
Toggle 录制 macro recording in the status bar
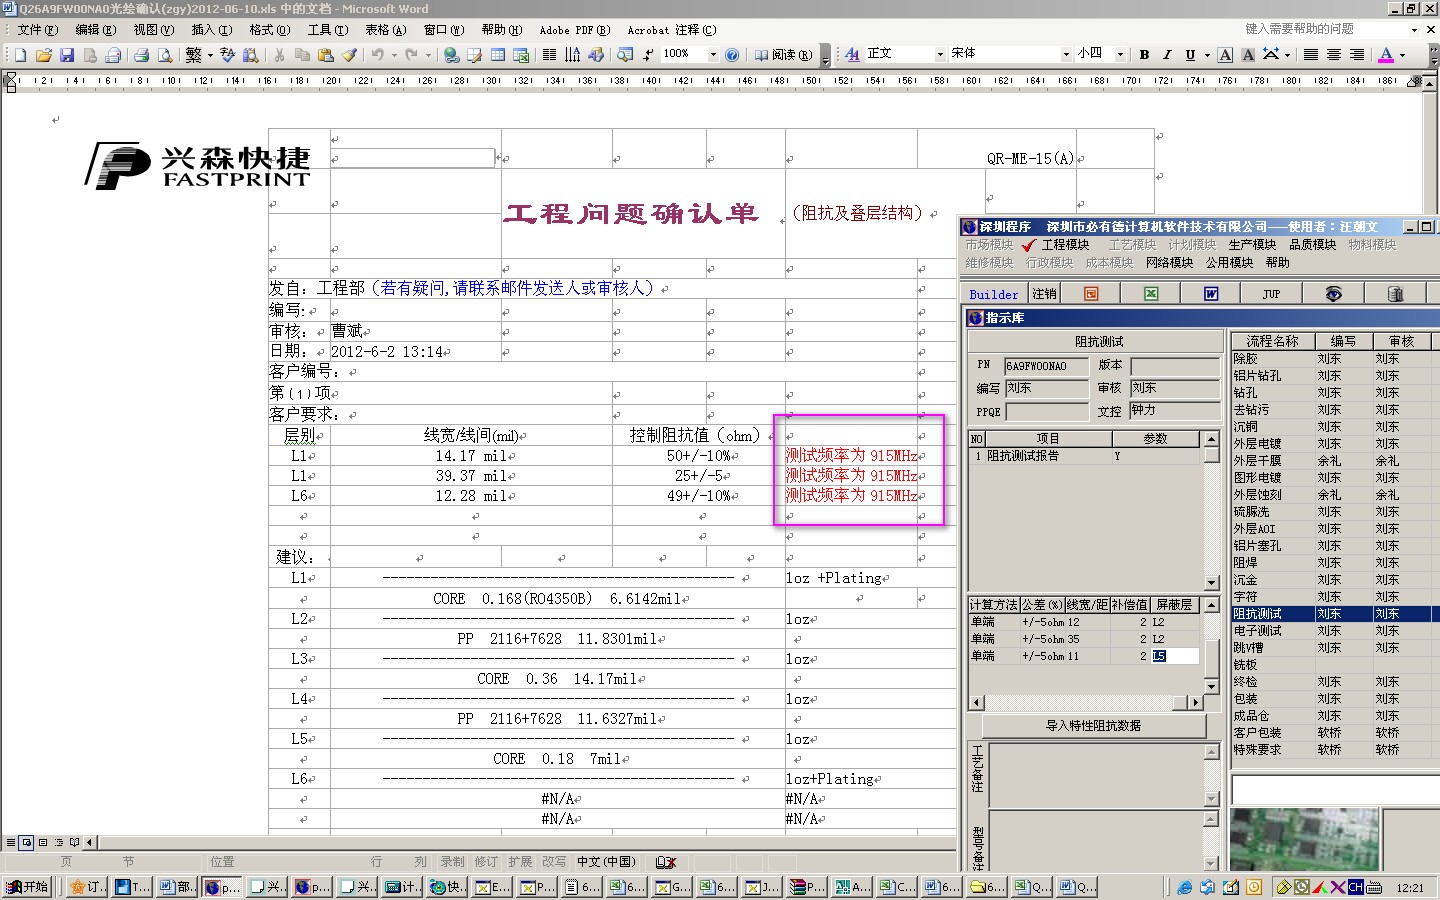tap(452, 862)
